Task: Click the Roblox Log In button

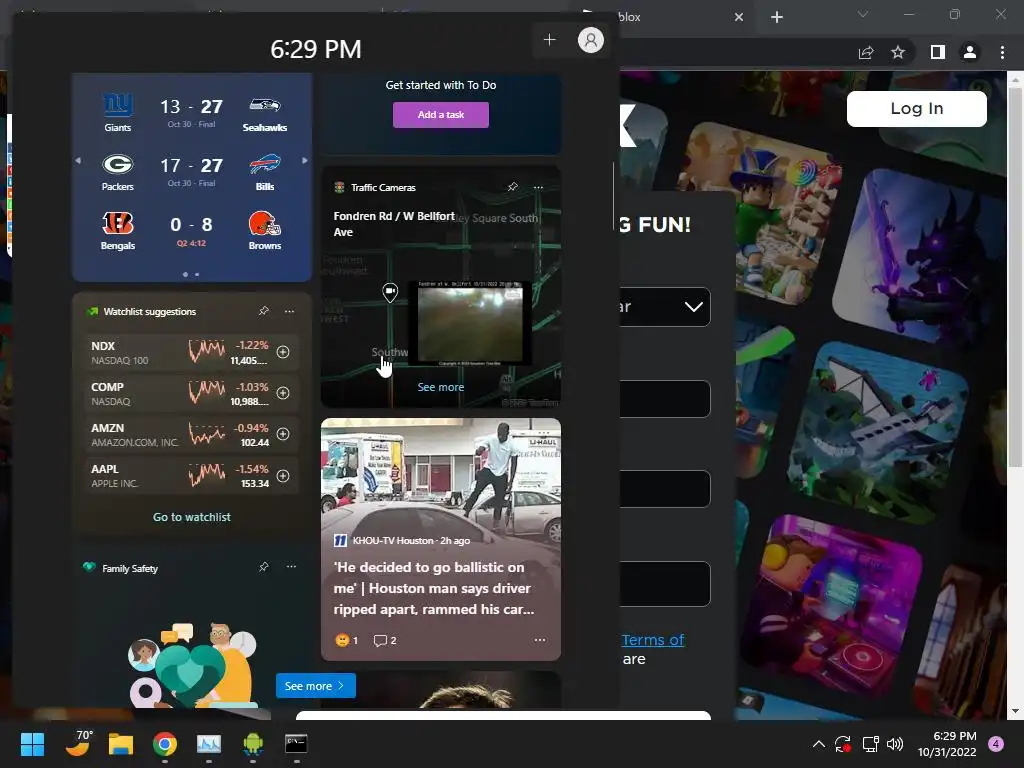Action: coord(916,108)
